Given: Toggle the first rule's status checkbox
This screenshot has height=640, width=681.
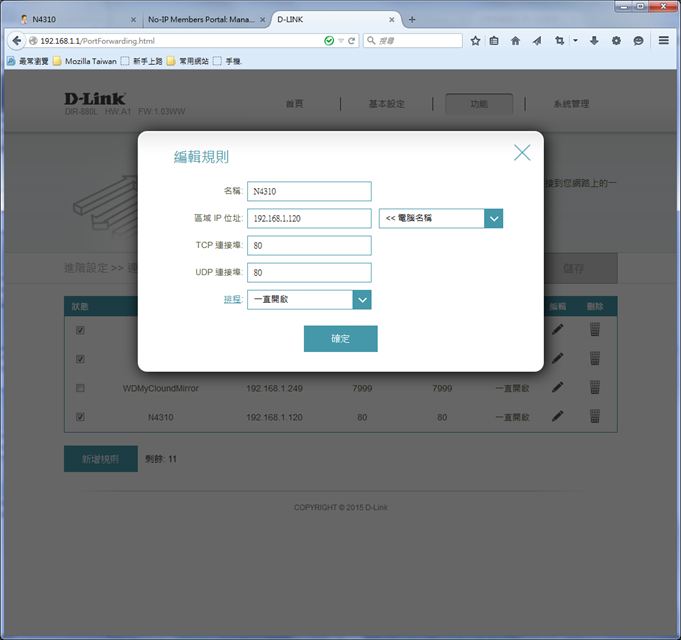Looking at the screenshot, I should point(80,330).
